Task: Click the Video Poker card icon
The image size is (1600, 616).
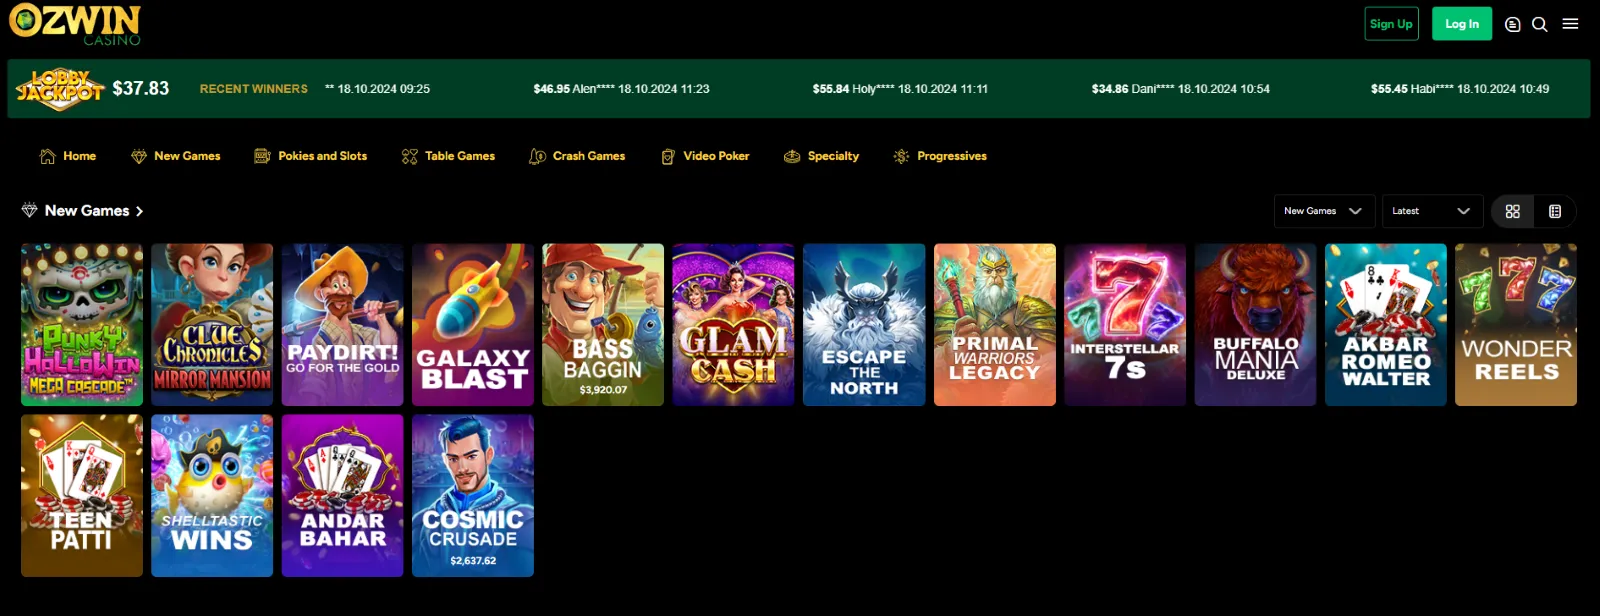Action: click(668, 156)
